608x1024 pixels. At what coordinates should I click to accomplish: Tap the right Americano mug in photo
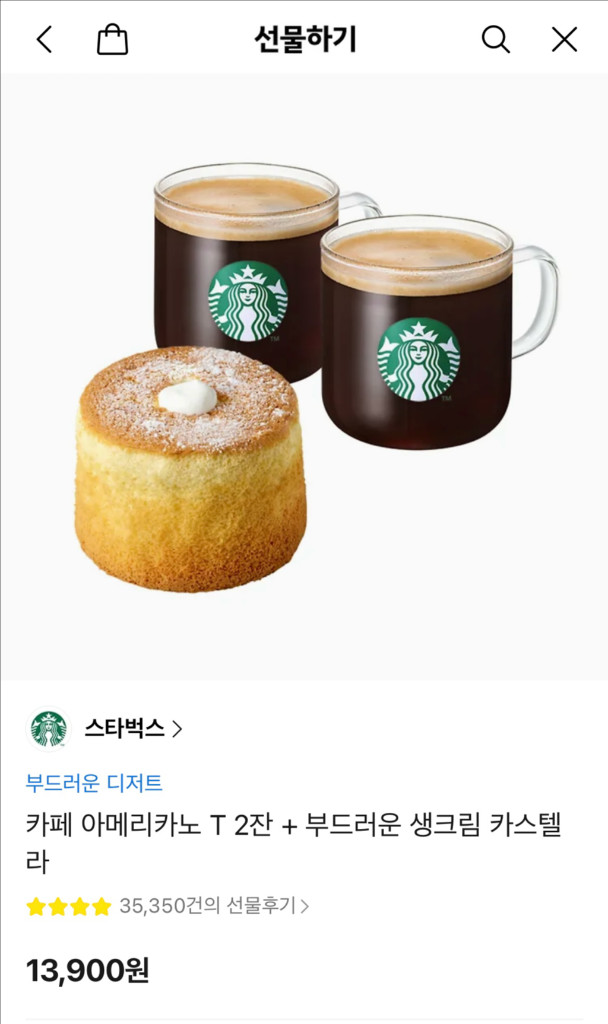(x=439, y=332)
